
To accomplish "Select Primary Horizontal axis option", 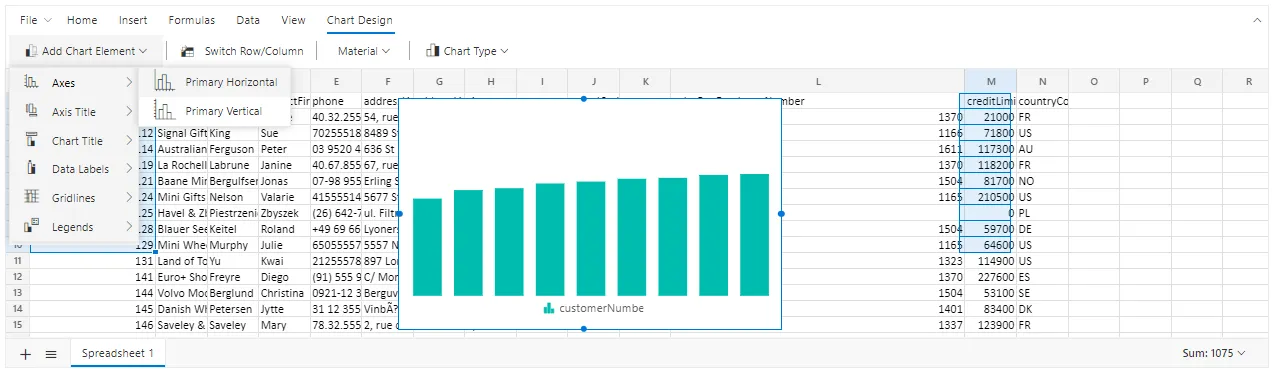I will coord(216,82).
